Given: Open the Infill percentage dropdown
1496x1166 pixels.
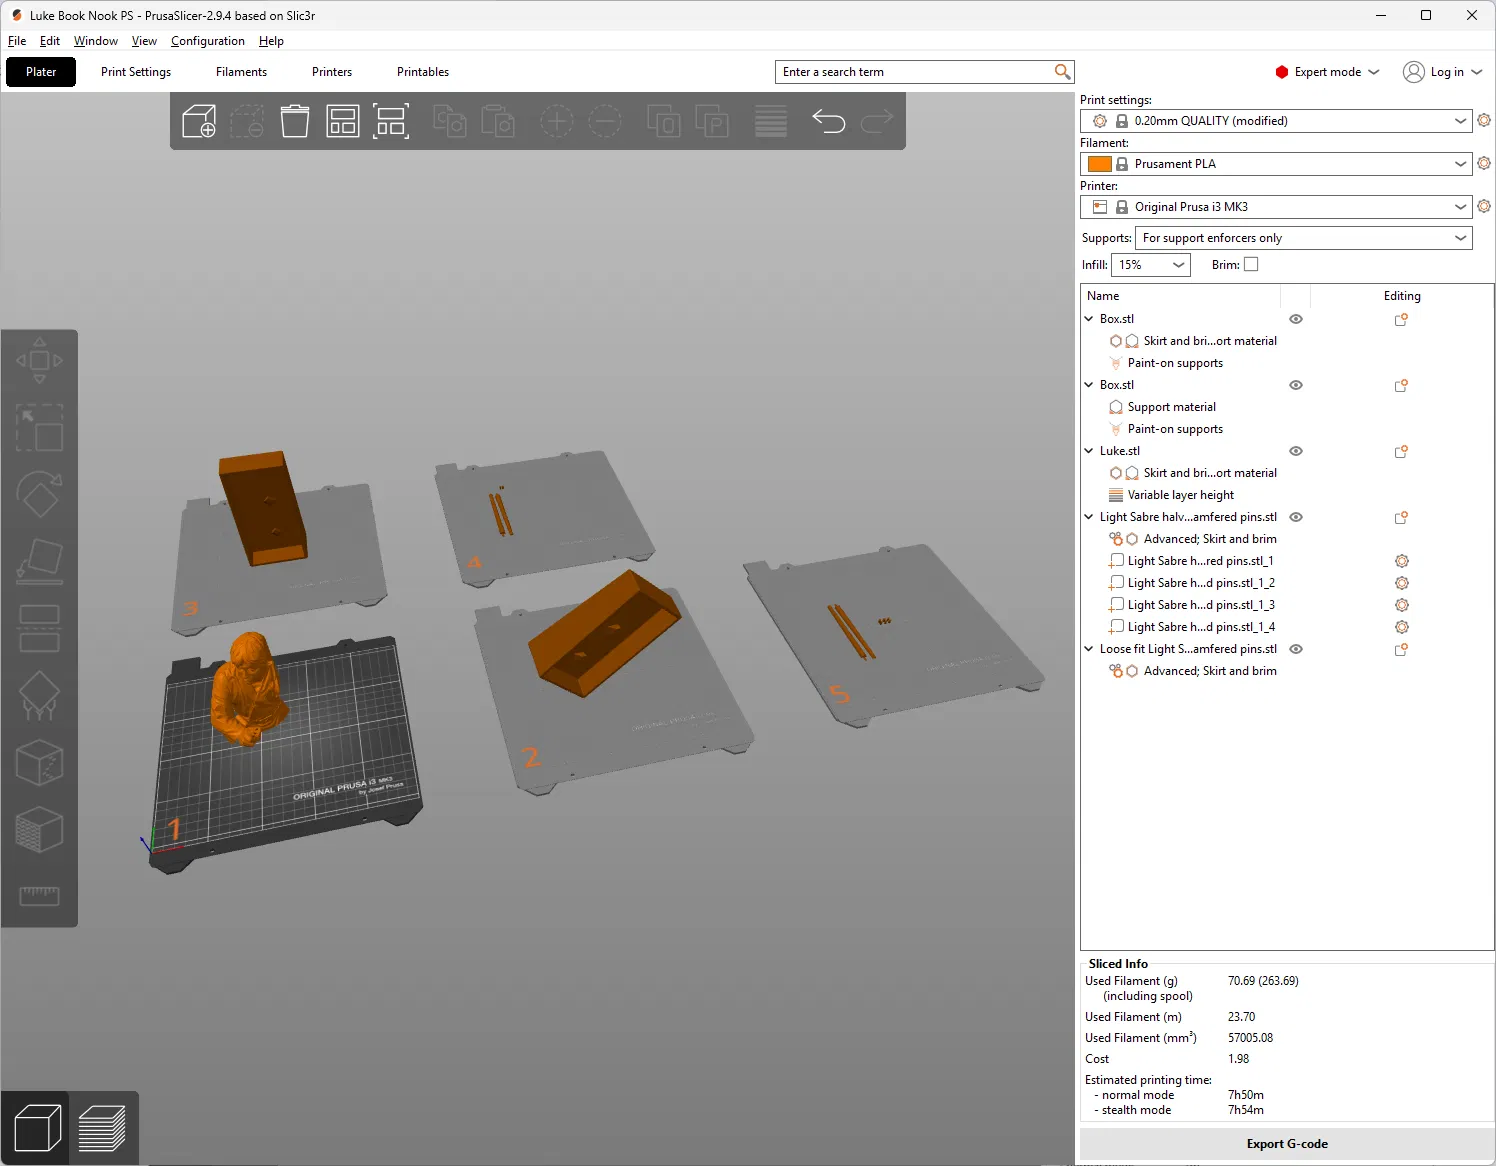Looking at the screenshot, I should pyautogui.click(x=1151, y=265).
